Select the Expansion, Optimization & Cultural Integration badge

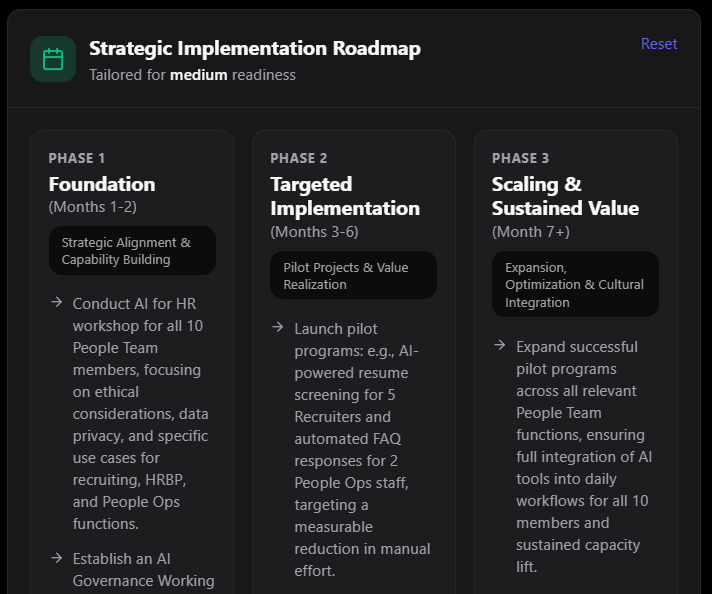click(575, 285)
